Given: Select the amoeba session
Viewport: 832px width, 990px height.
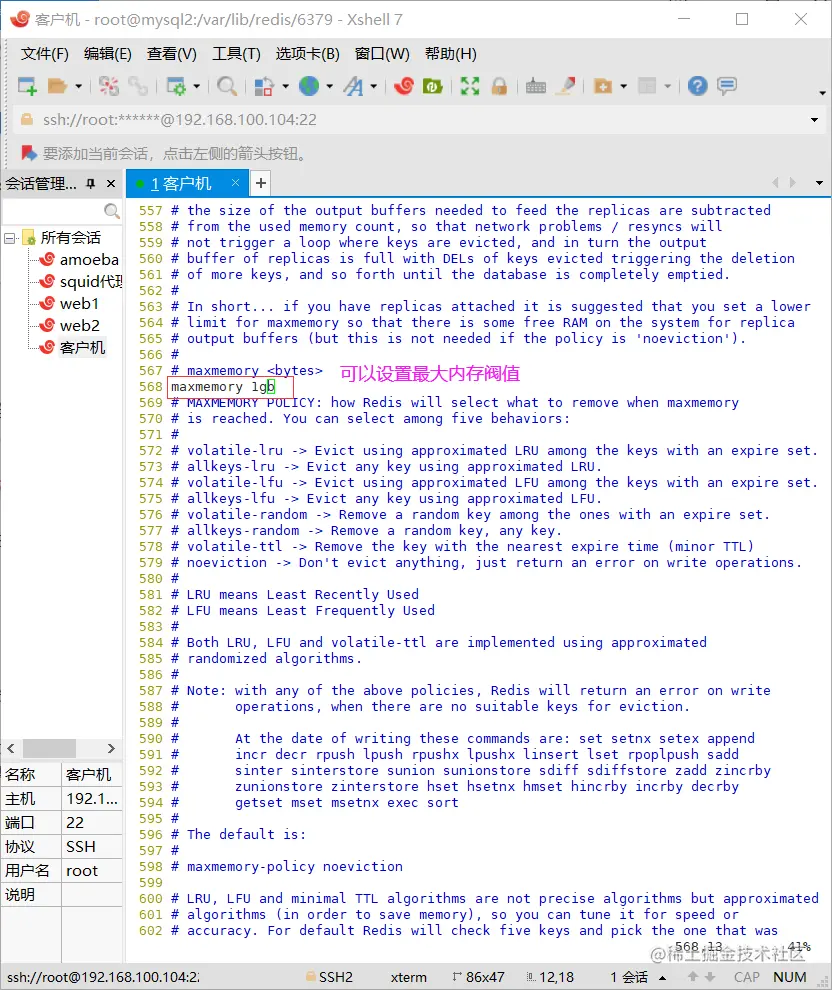Looking at the screenshot, I should coord(89,259).
